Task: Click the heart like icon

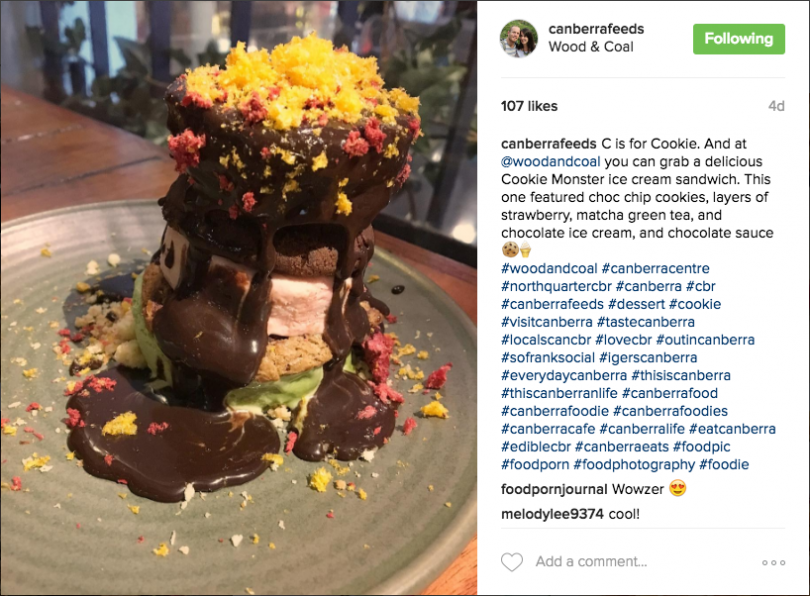Action: 512,562
